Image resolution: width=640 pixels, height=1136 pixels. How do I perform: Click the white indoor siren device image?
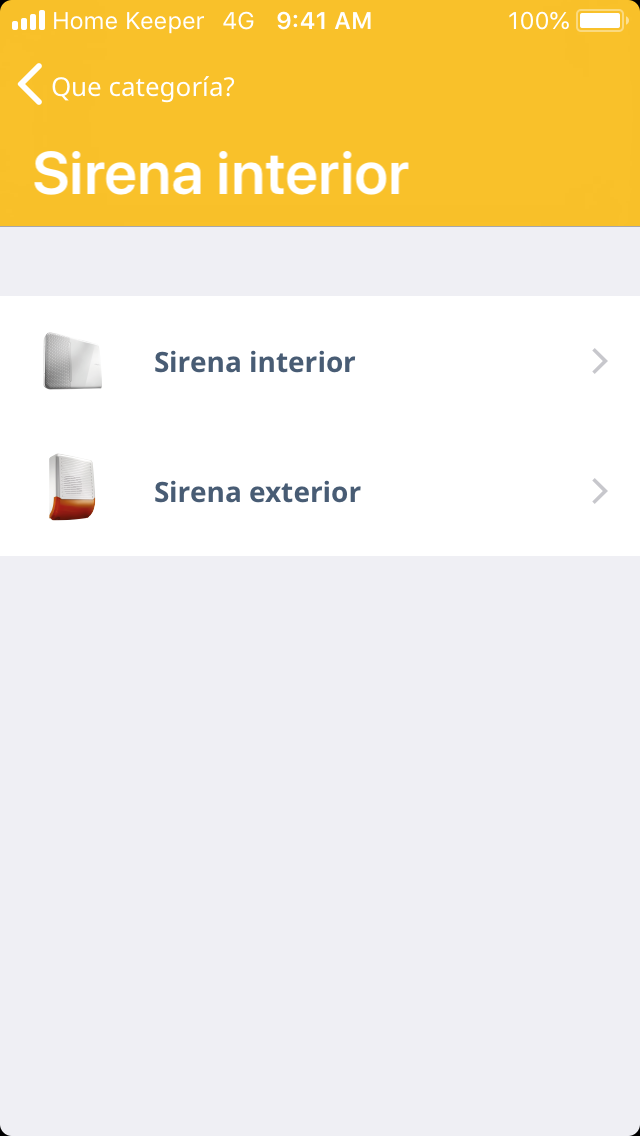click(x=73, y=361)
